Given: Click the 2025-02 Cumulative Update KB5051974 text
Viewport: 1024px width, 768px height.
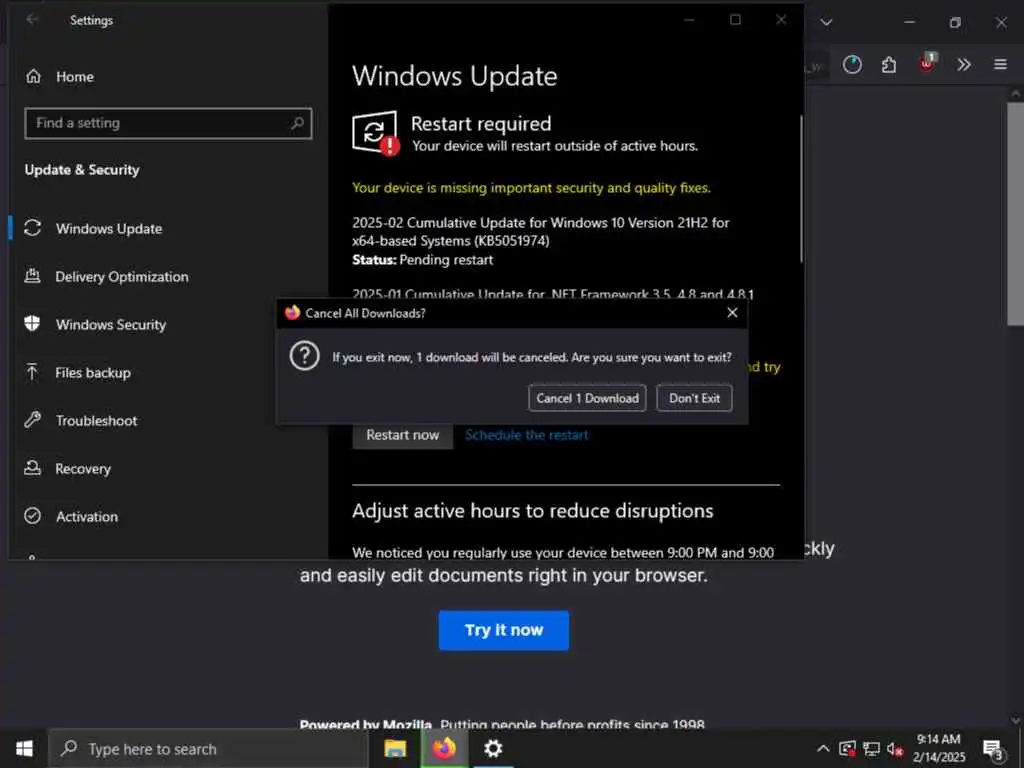Looking at the screenshot, I should click(541, 232).
